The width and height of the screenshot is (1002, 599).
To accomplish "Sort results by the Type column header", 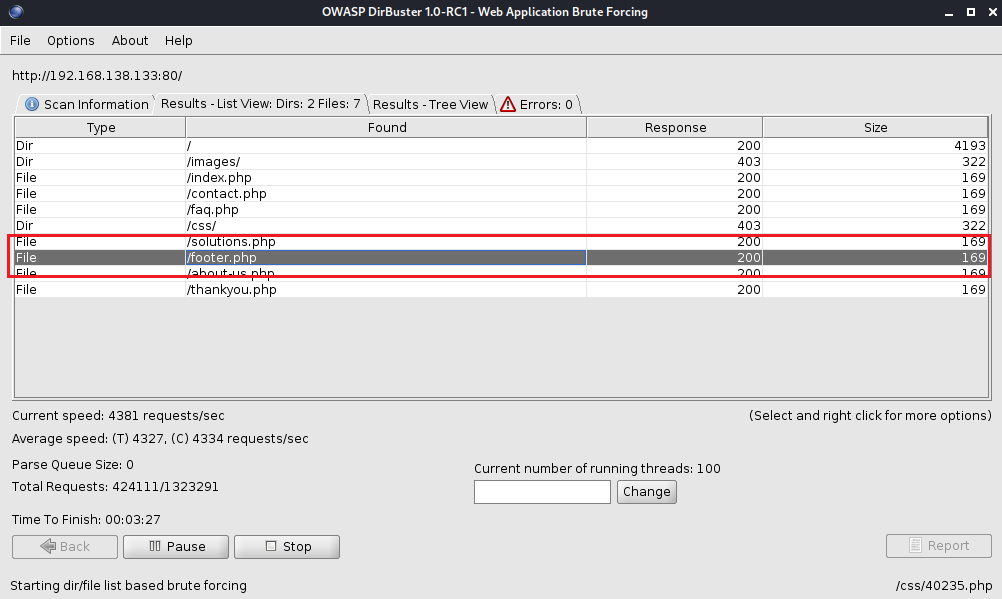I will 100,128.
